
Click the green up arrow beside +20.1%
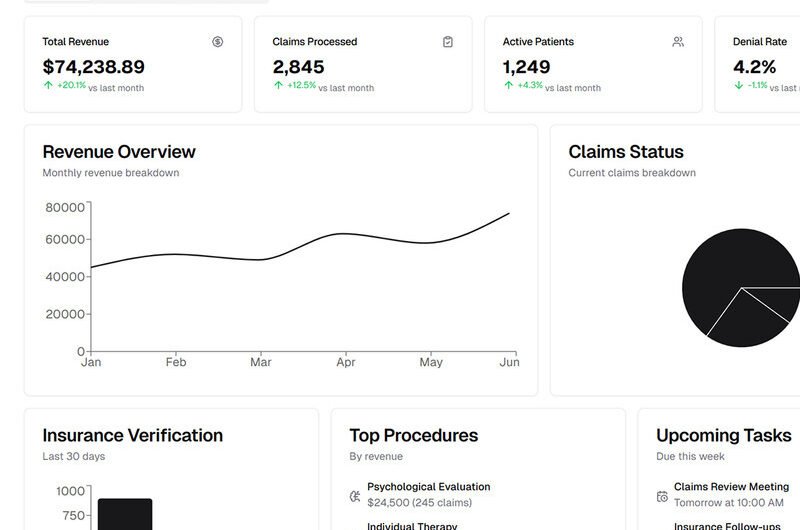tap(48, 86)
